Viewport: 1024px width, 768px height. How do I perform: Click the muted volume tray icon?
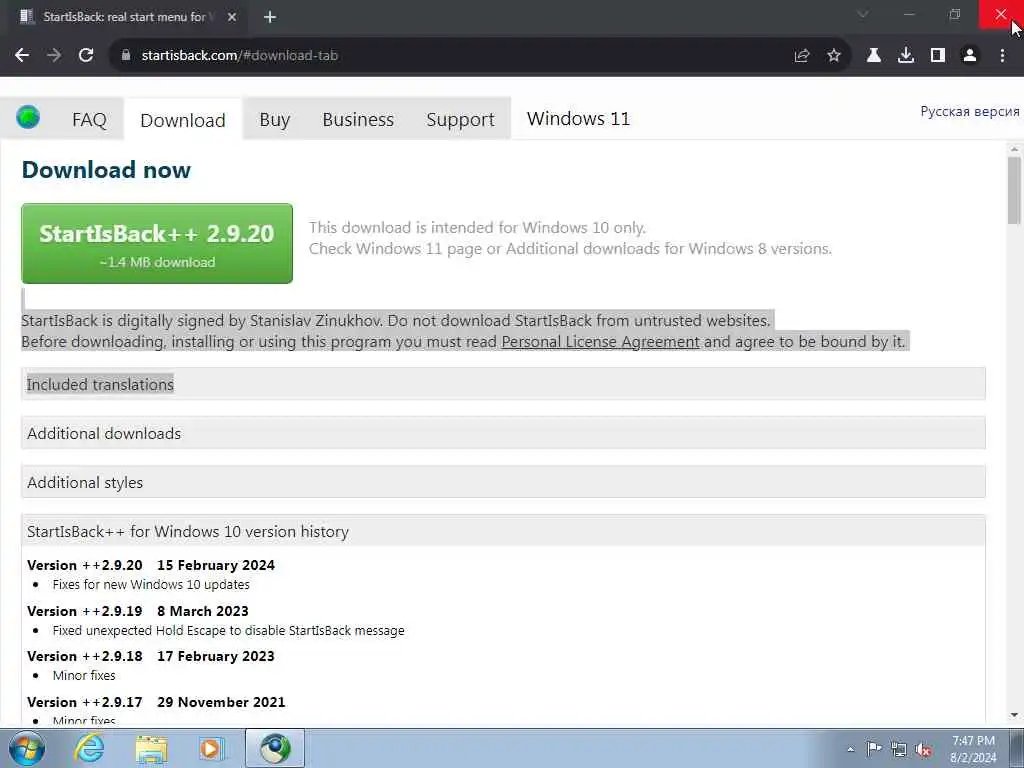[923, 749]
